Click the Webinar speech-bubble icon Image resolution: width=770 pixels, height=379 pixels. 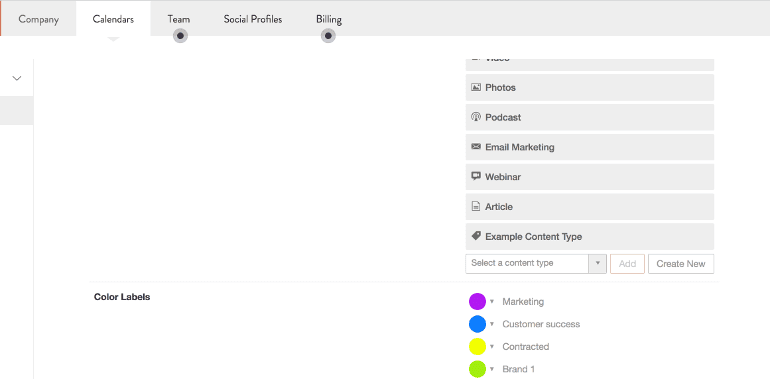coord(476,176)
